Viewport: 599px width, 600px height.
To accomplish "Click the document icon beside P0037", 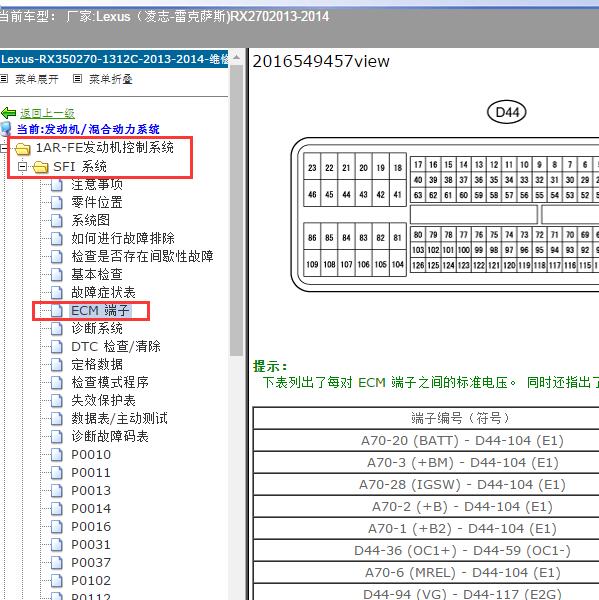I will pyautogui.click(x=57, y=562).
